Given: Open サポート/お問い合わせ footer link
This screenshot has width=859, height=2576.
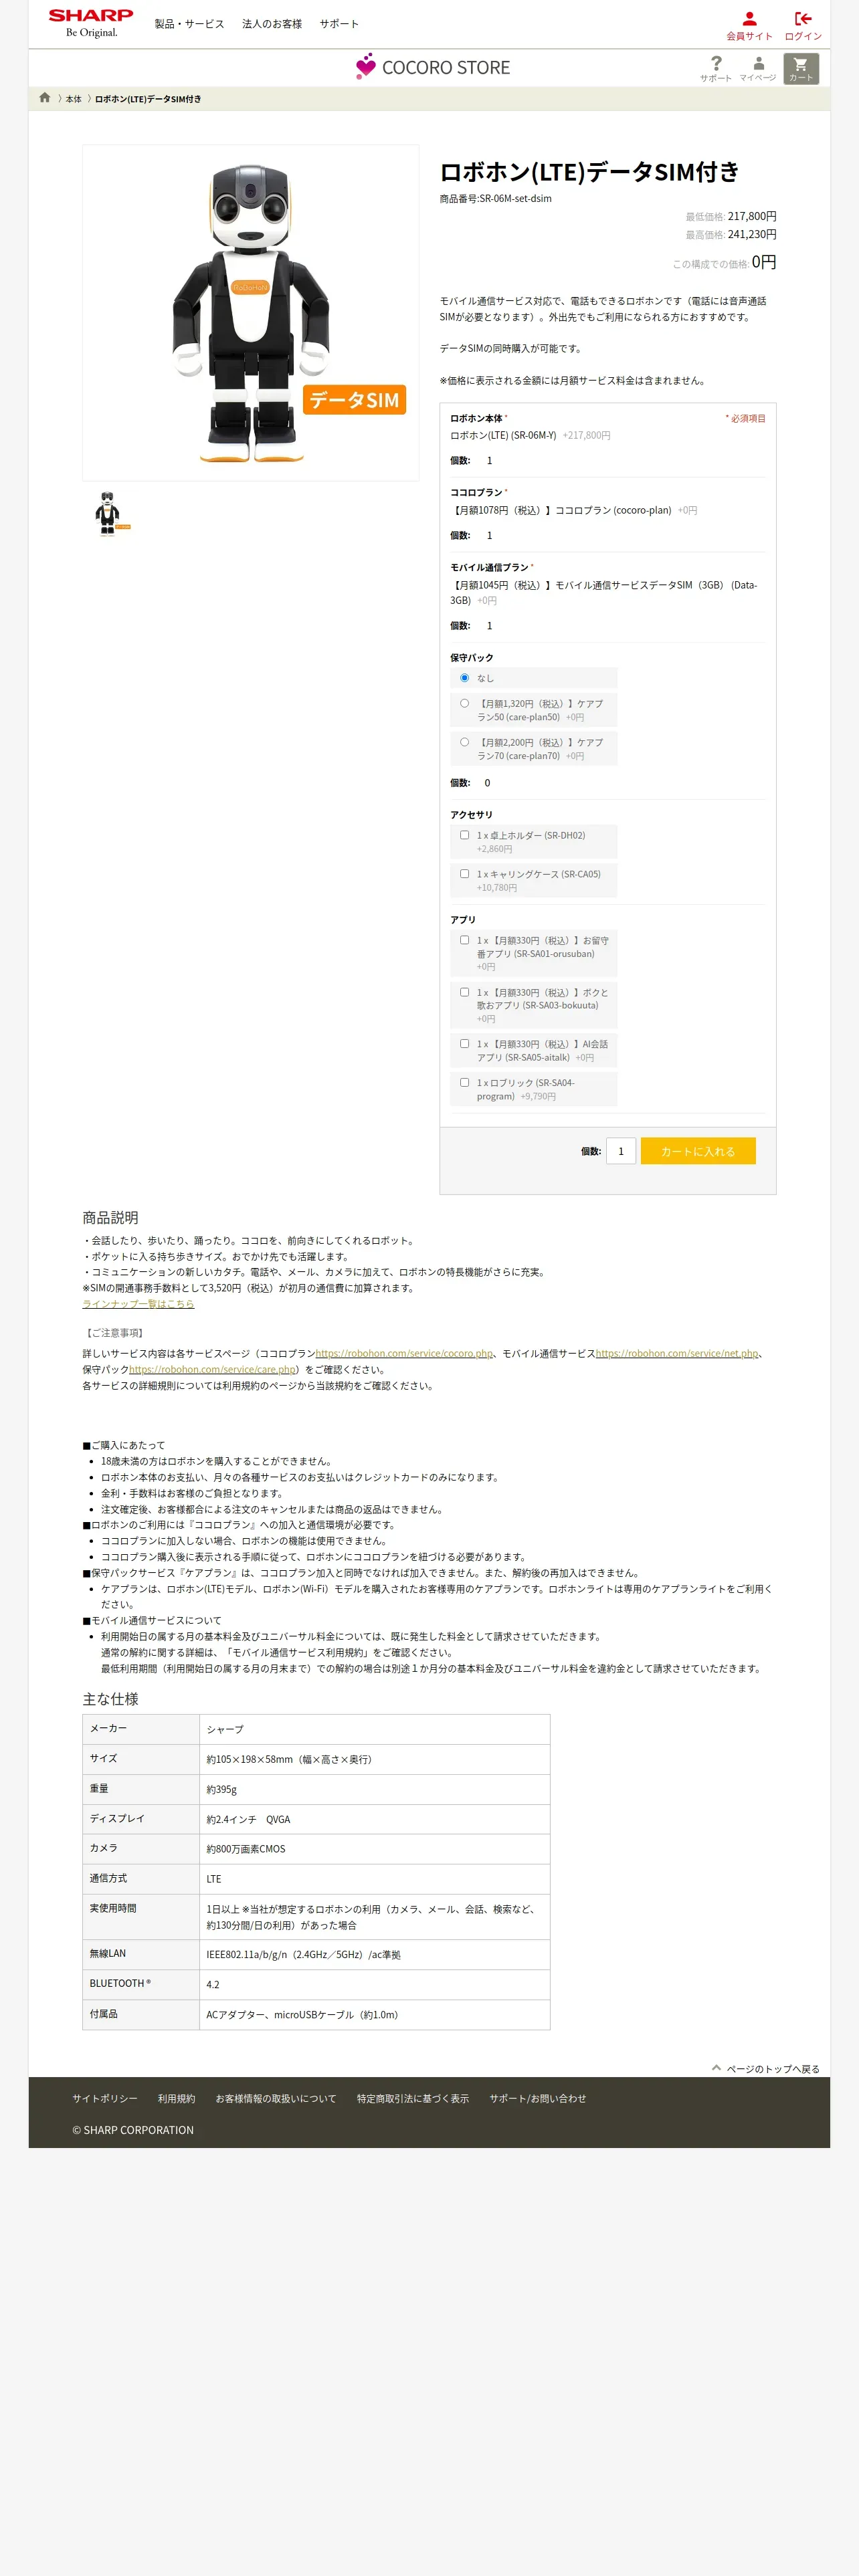Looking at the screenshot, I should (x=538, y=2098).
